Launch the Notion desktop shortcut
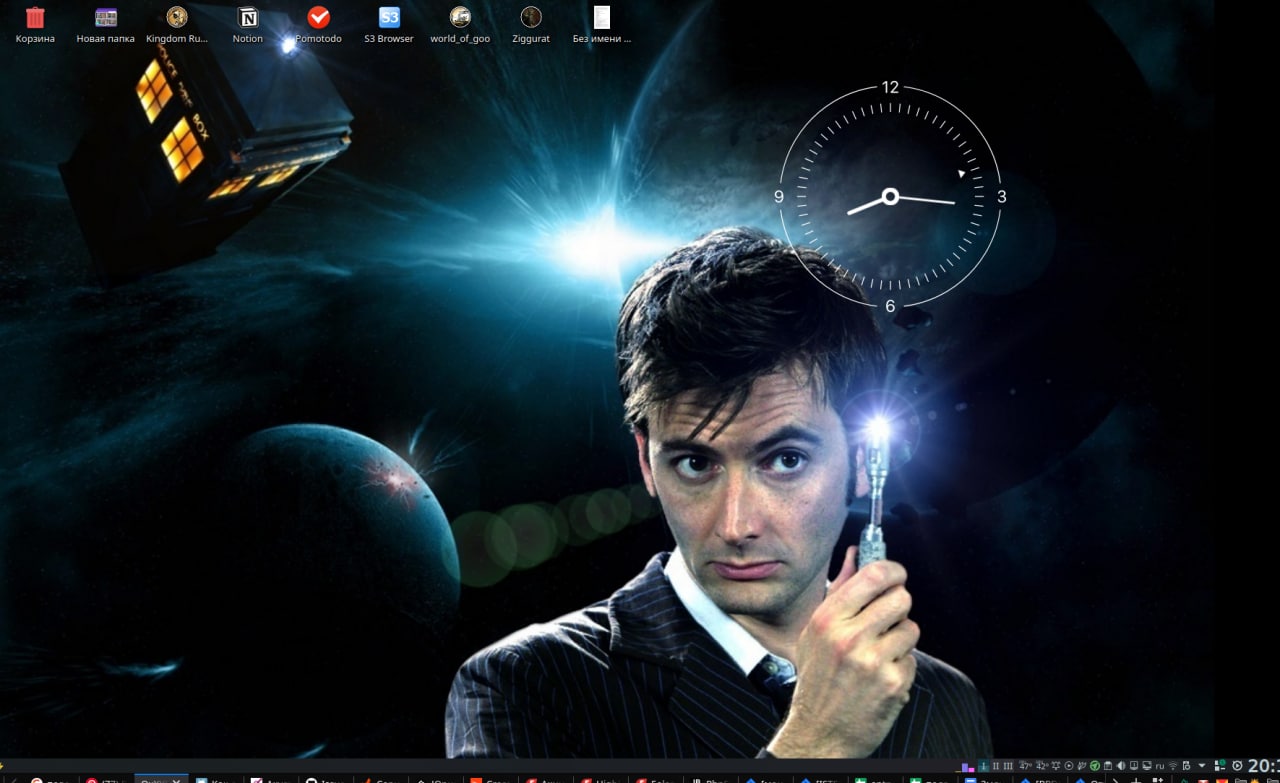1280x783 pixels. point(247,25)
